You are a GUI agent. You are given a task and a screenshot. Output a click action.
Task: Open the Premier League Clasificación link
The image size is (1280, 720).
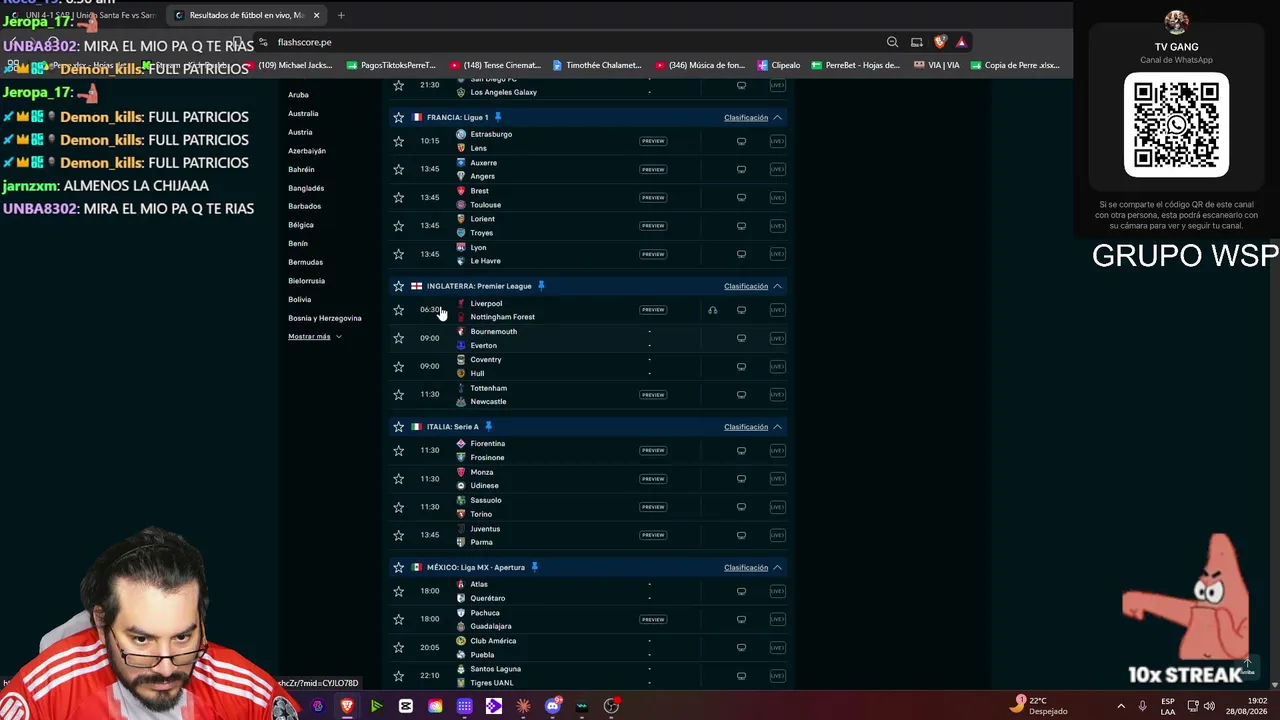[746, 286]
